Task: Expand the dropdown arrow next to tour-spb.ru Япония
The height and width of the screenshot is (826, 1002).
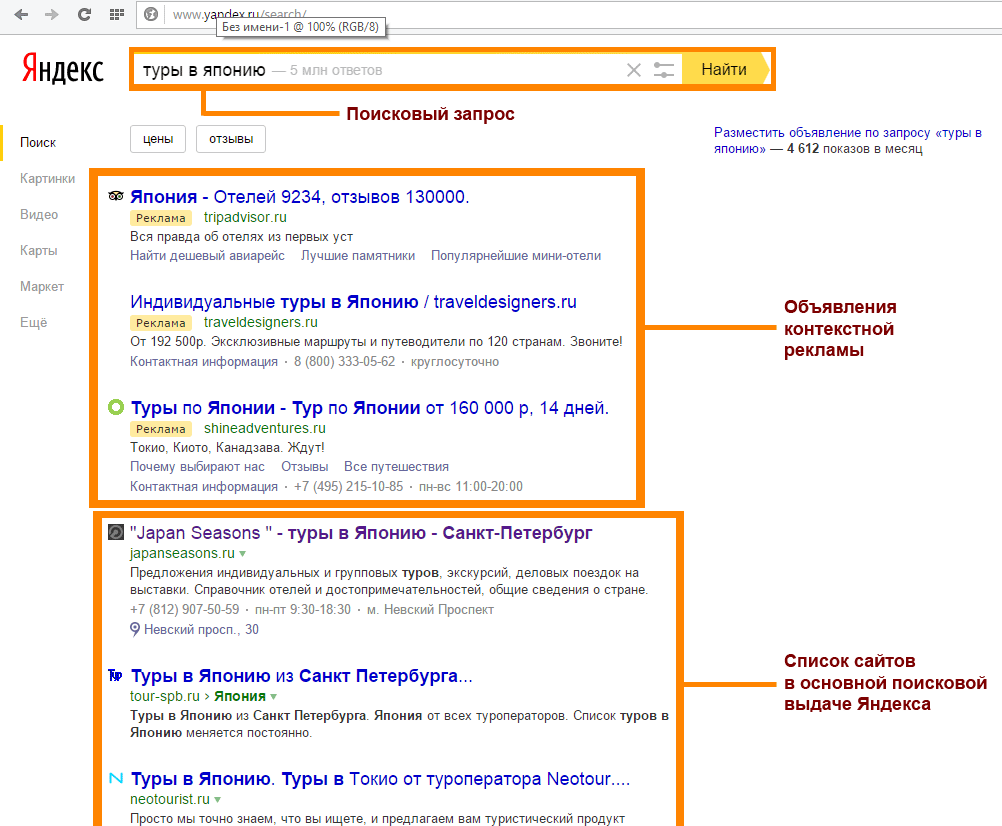Action: (274, 697)
